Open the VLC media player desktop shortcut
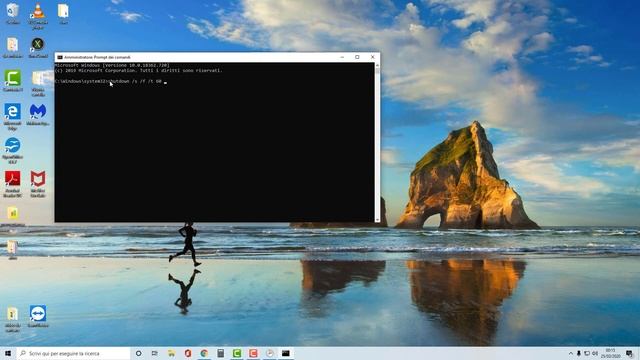This screenshot has height=360, width=640. click(38, 16)
